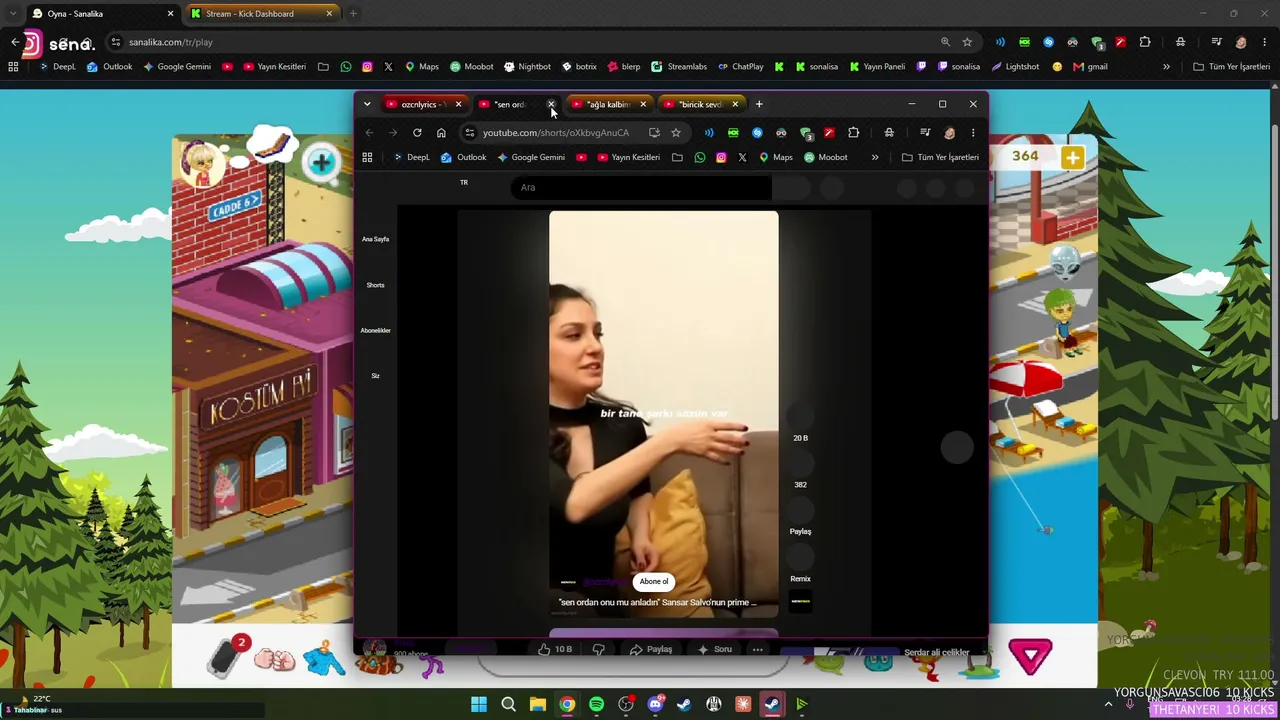1280x720 pixels.
Task: Open the Nightbot bookmark
Action: pyautogui.click(x=528, y=67)
